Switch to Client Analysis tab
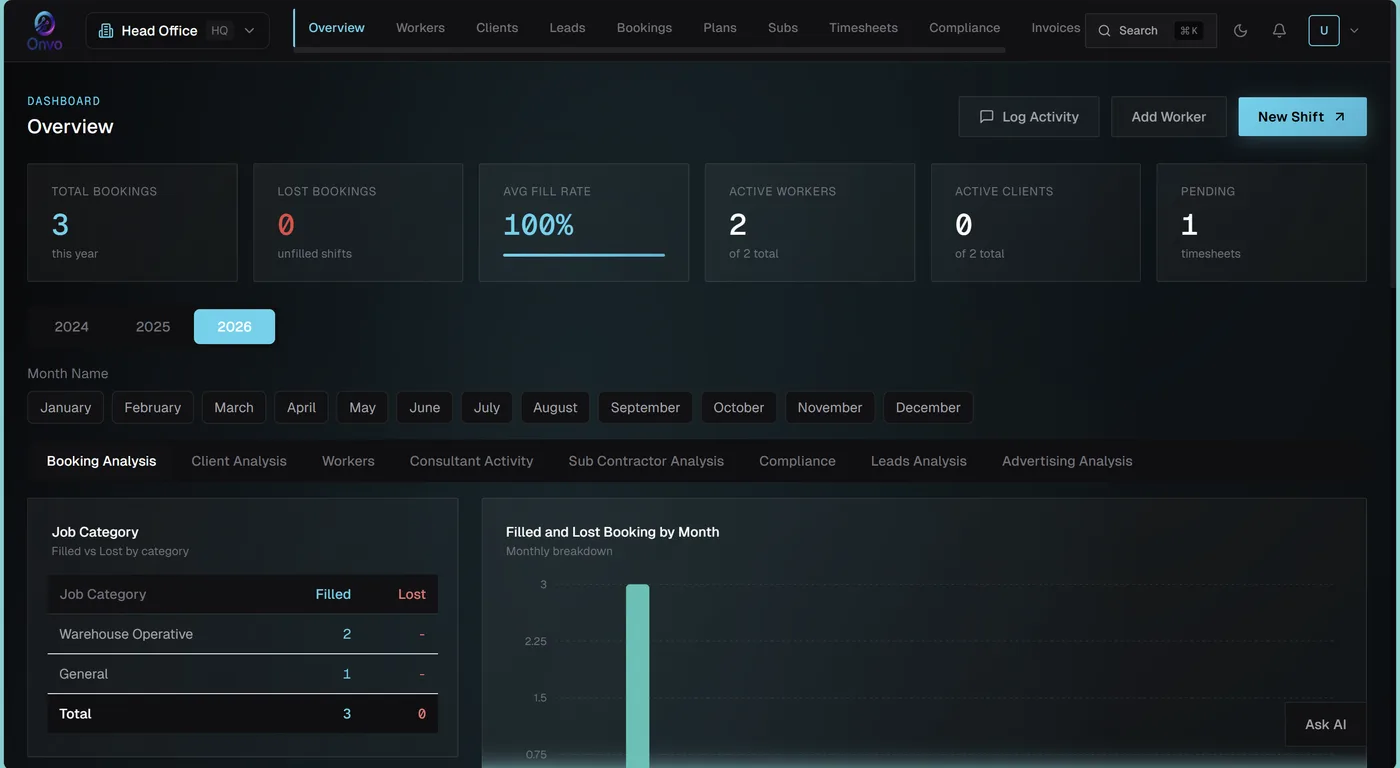The height and width of the screenshot is (768, 1400). (239, 461)
